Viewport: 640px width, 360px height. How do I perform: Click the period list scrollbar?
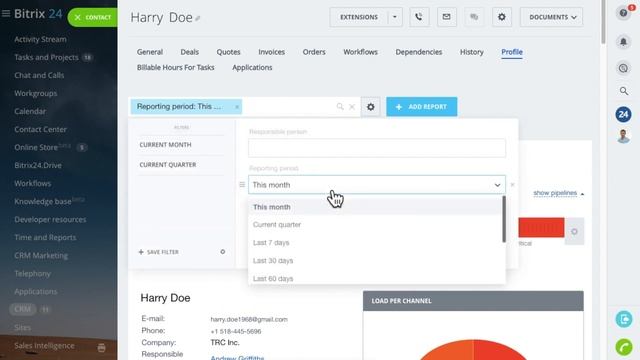504,219
